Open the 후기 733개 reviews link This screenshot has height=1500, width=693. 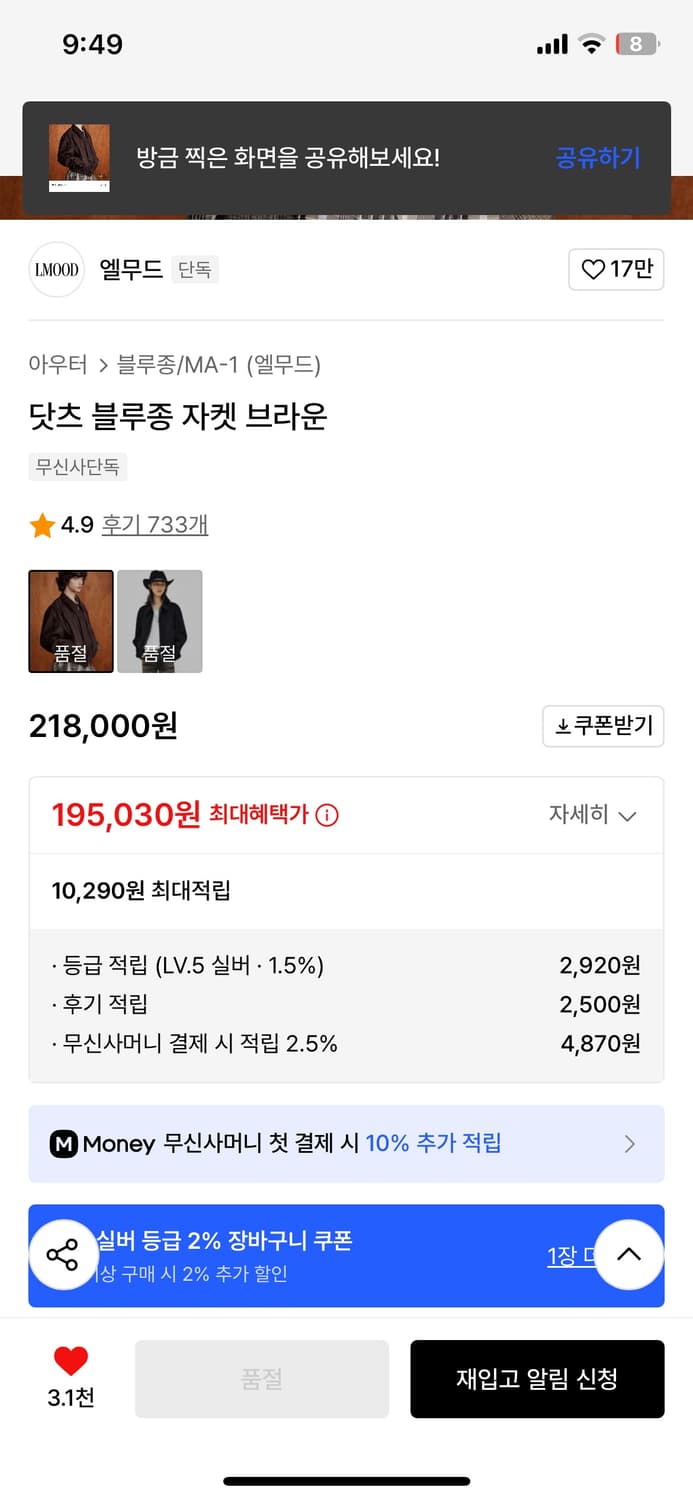coord(155,523)
